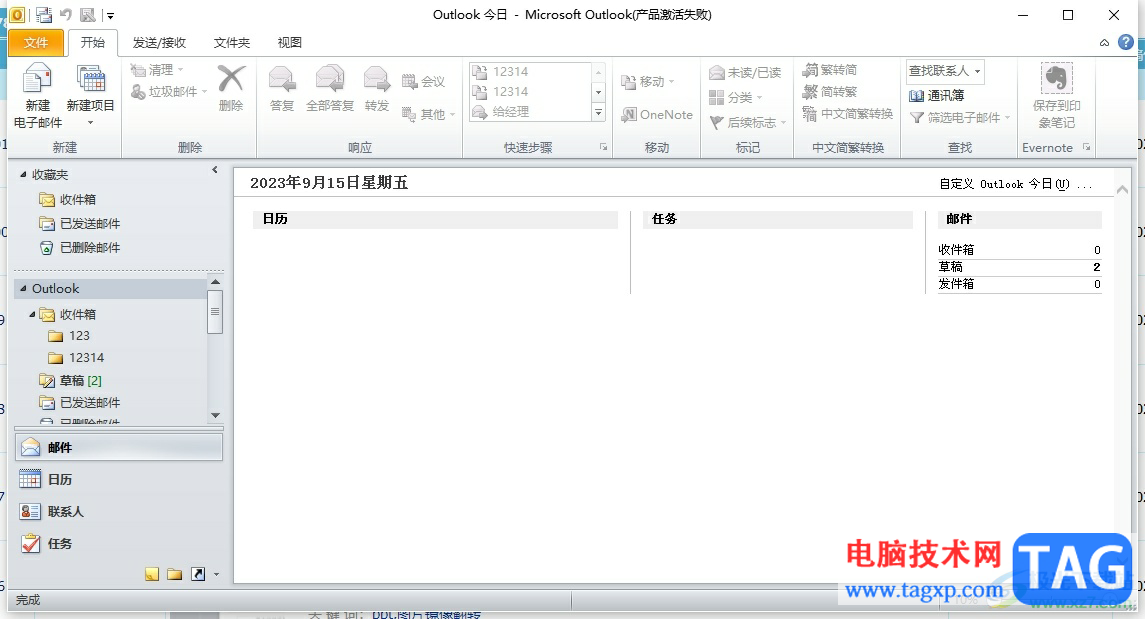
Task: Click the Delete (删除) X icon
Action: tap(231, 79)
